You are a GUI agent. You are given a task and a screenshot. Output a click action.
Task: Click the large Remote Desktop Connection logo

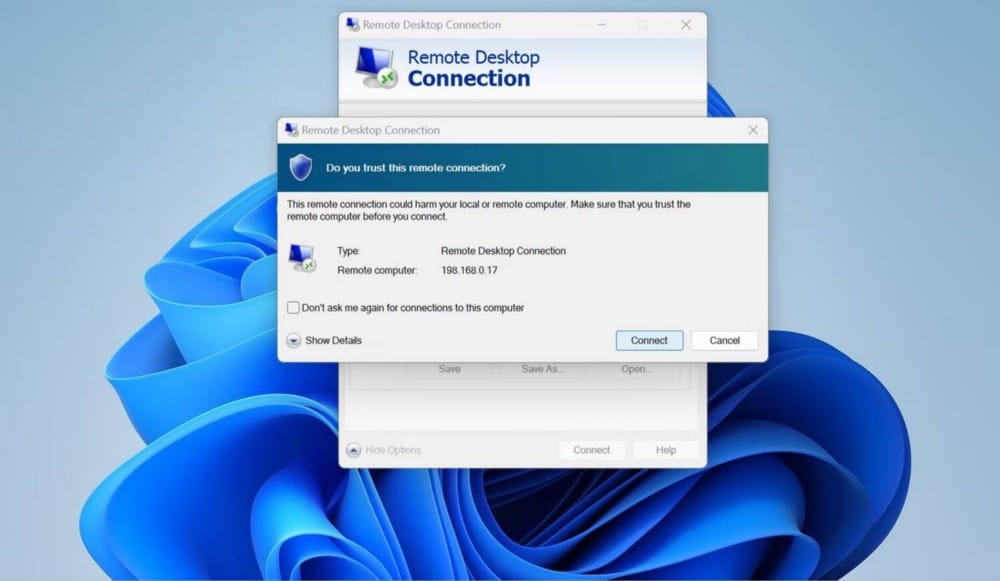tap(376, 68)
